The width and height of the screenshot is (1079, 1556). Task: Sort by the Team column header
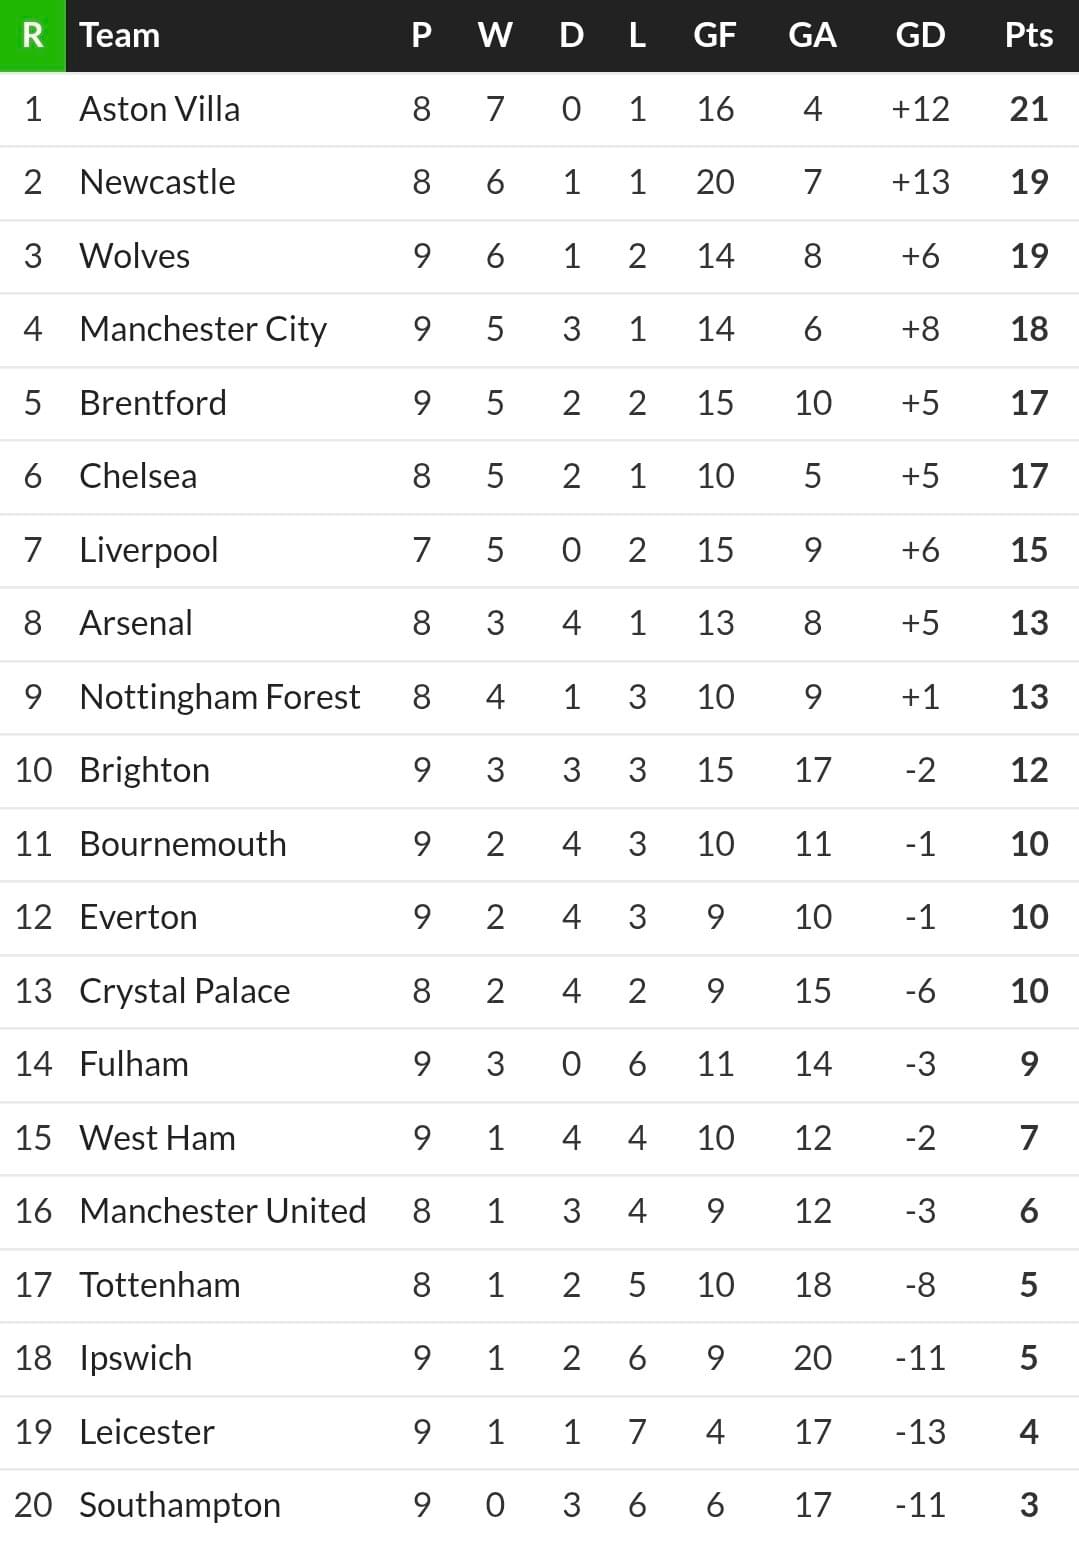119,35
